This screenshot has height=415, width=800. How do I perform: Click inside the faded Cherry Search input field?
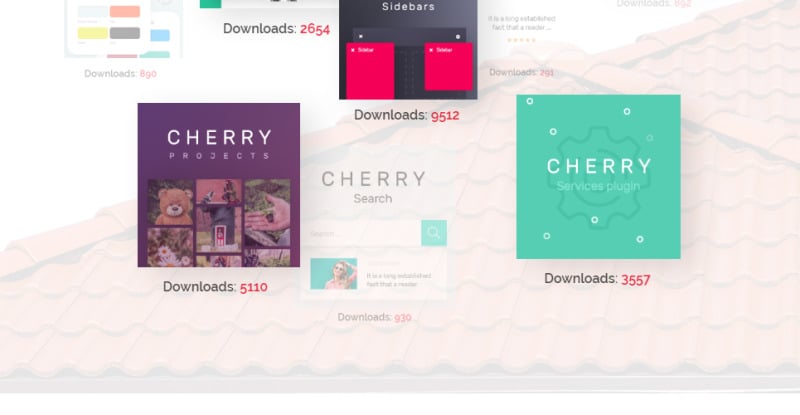364,233
